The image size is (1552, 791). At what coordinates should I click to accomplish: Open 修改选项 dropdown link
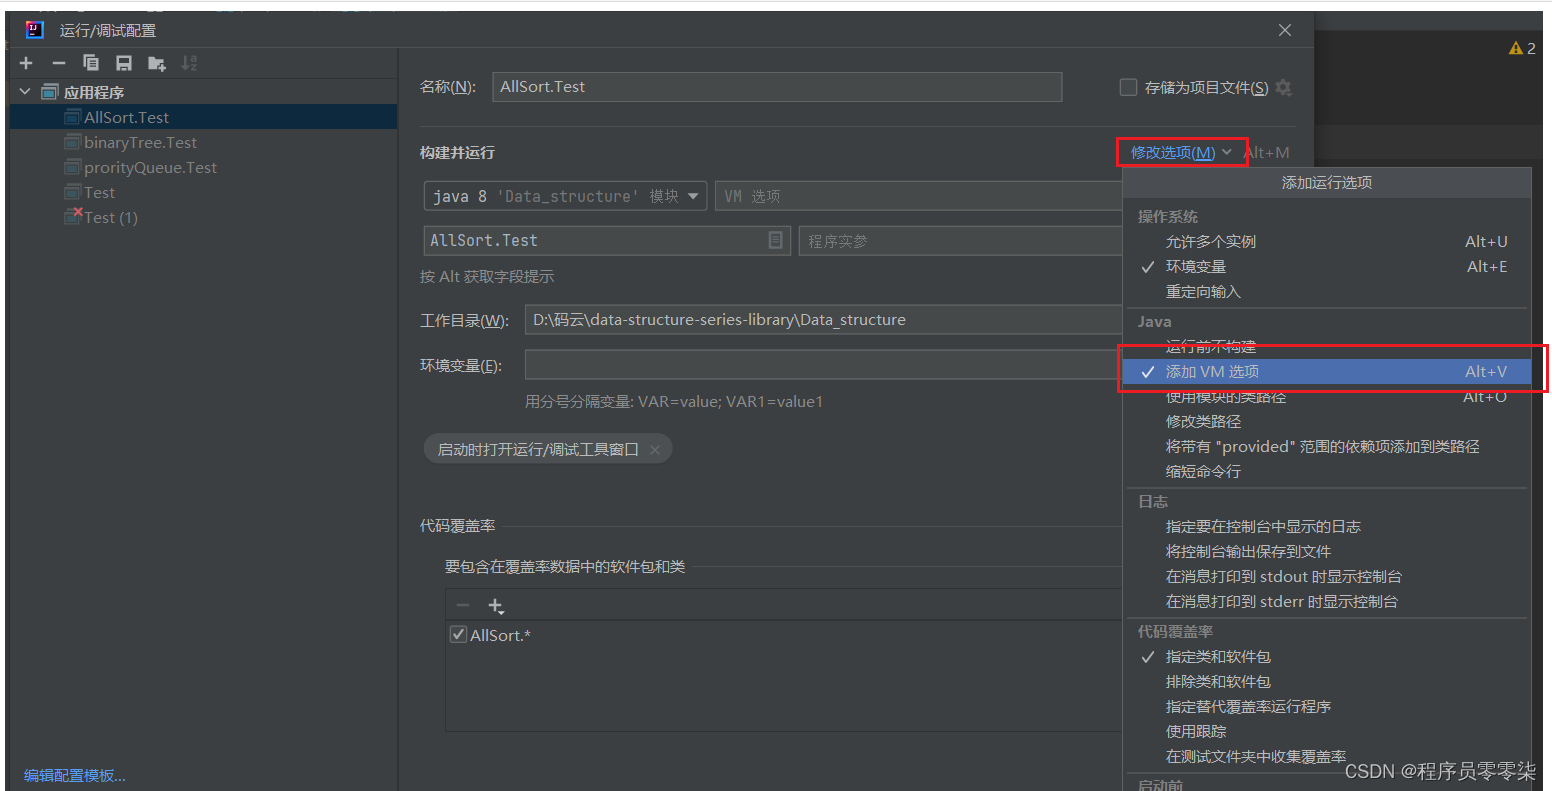(x=1181, y=153)
